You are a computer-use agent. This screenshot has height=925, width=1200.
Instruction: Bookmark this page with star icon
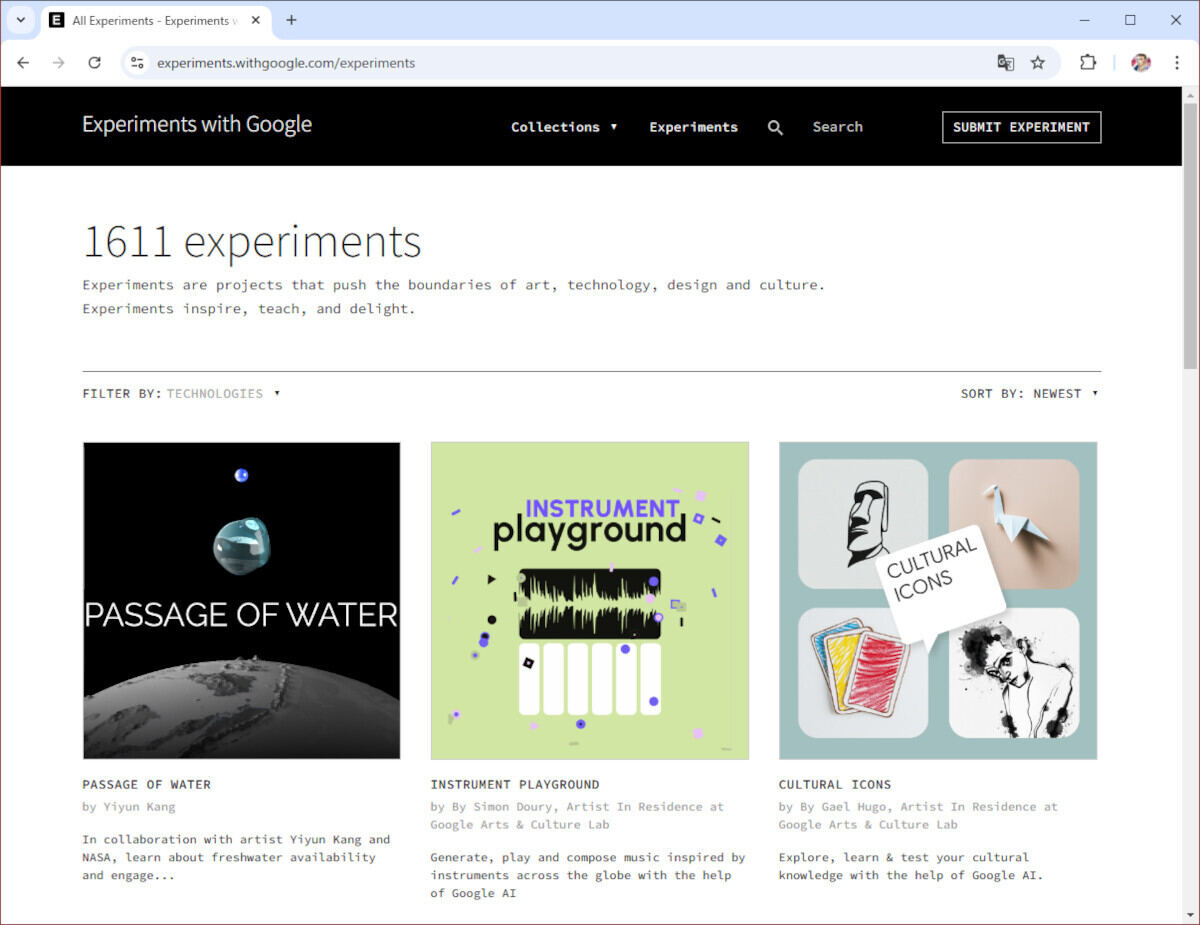pyautogui.click(x=1038, y=63)
